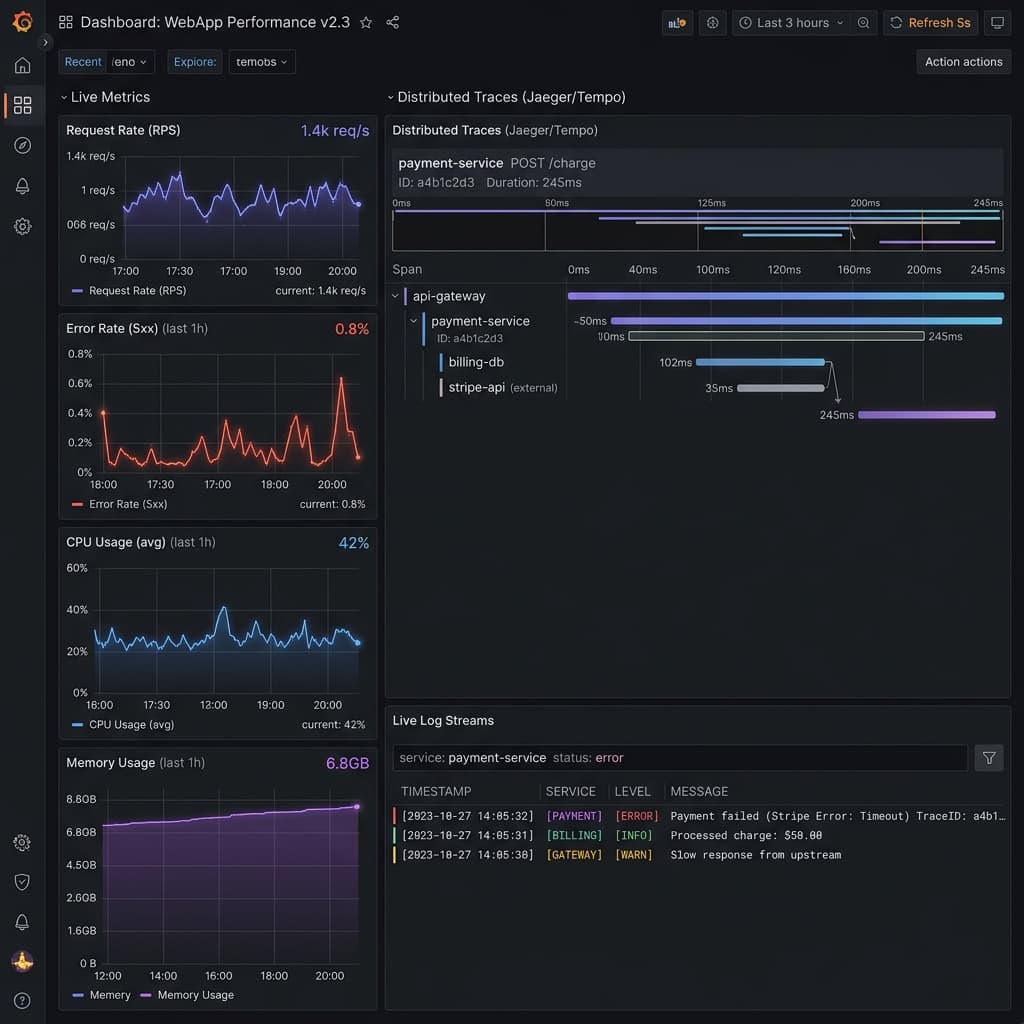Open dashboard settings gear in top bar
The width and height of the screenshot is (1024, 1024).
(x=712, y=23)
